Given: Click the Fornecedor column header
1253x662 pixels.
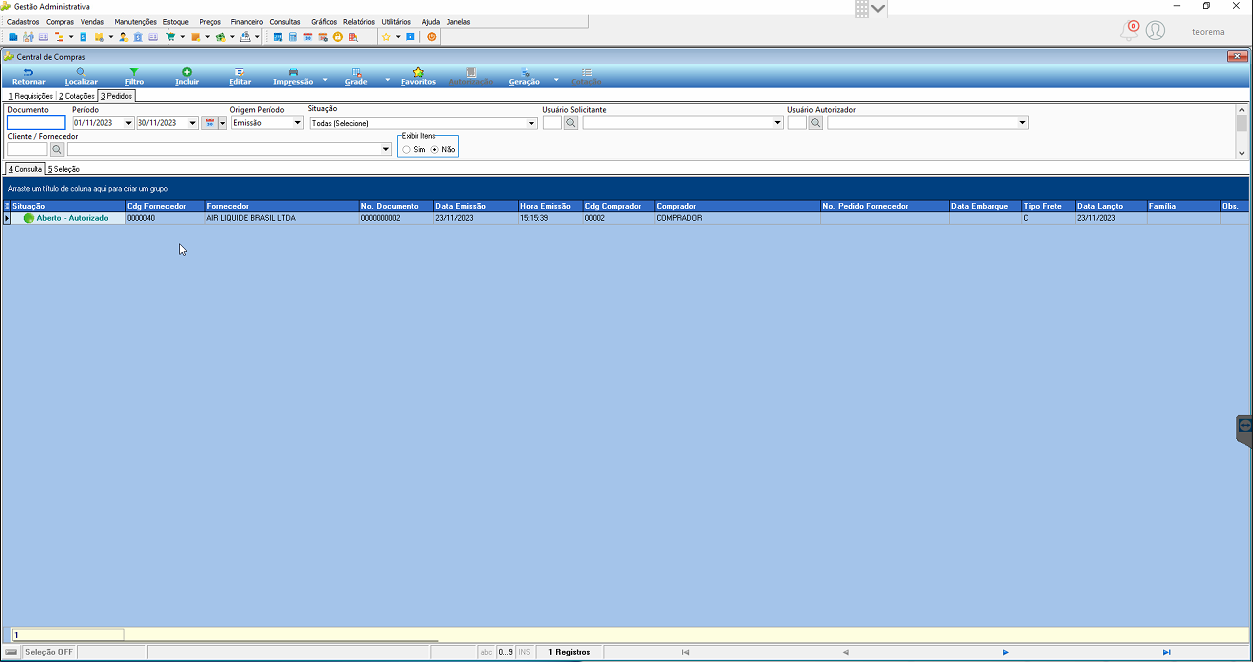Looking at the screenshot, I should point(281,206).
